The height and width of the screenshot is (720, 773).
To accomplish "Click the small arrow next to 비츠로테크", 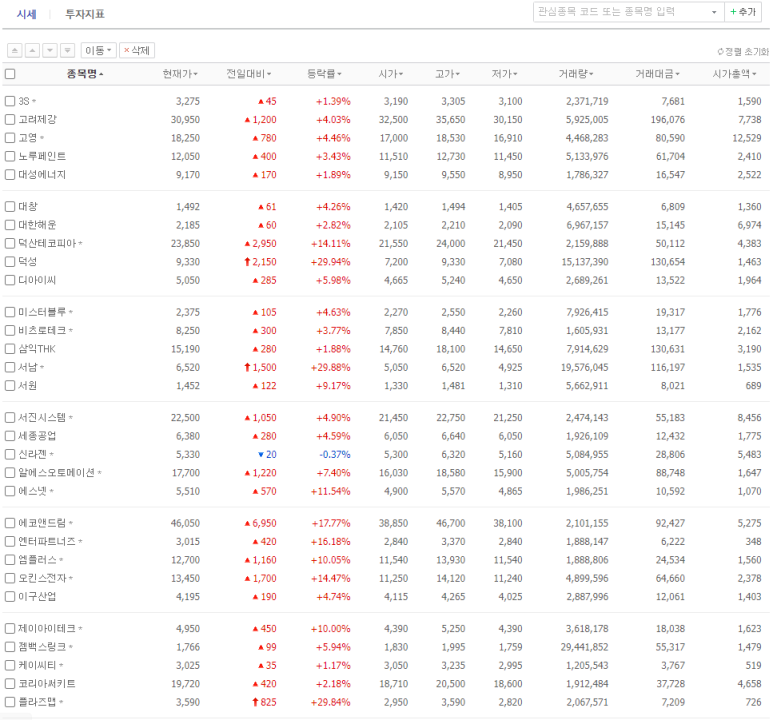I will (x=70, y=331).
